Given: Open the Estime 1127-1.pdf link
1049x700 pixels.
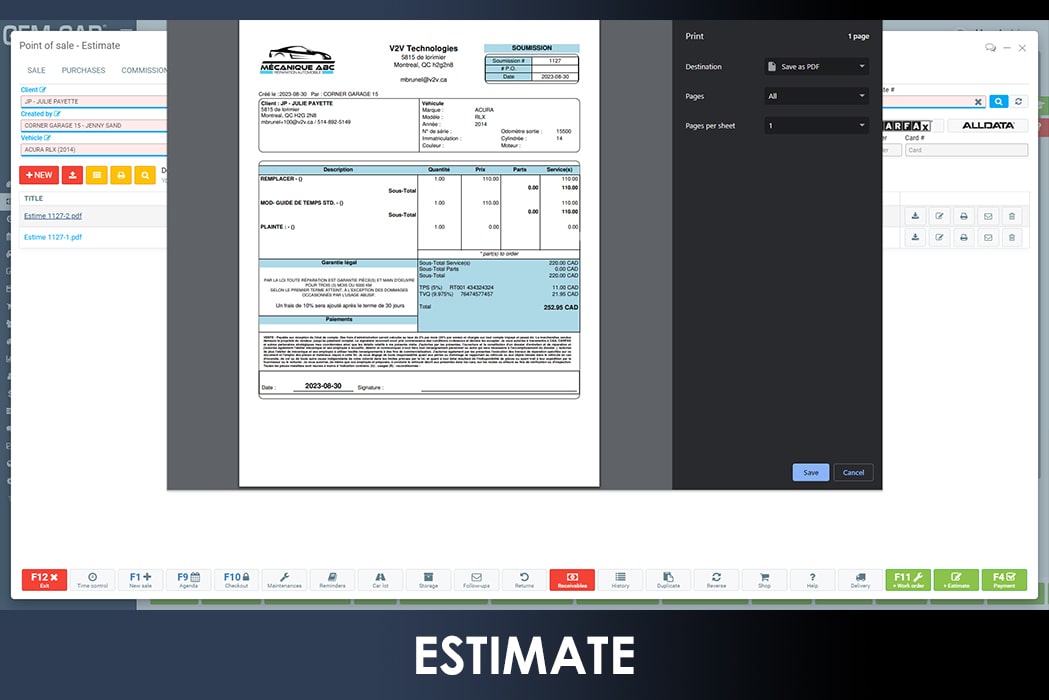Looking at the screenshot, I should [x=53, y=237].
